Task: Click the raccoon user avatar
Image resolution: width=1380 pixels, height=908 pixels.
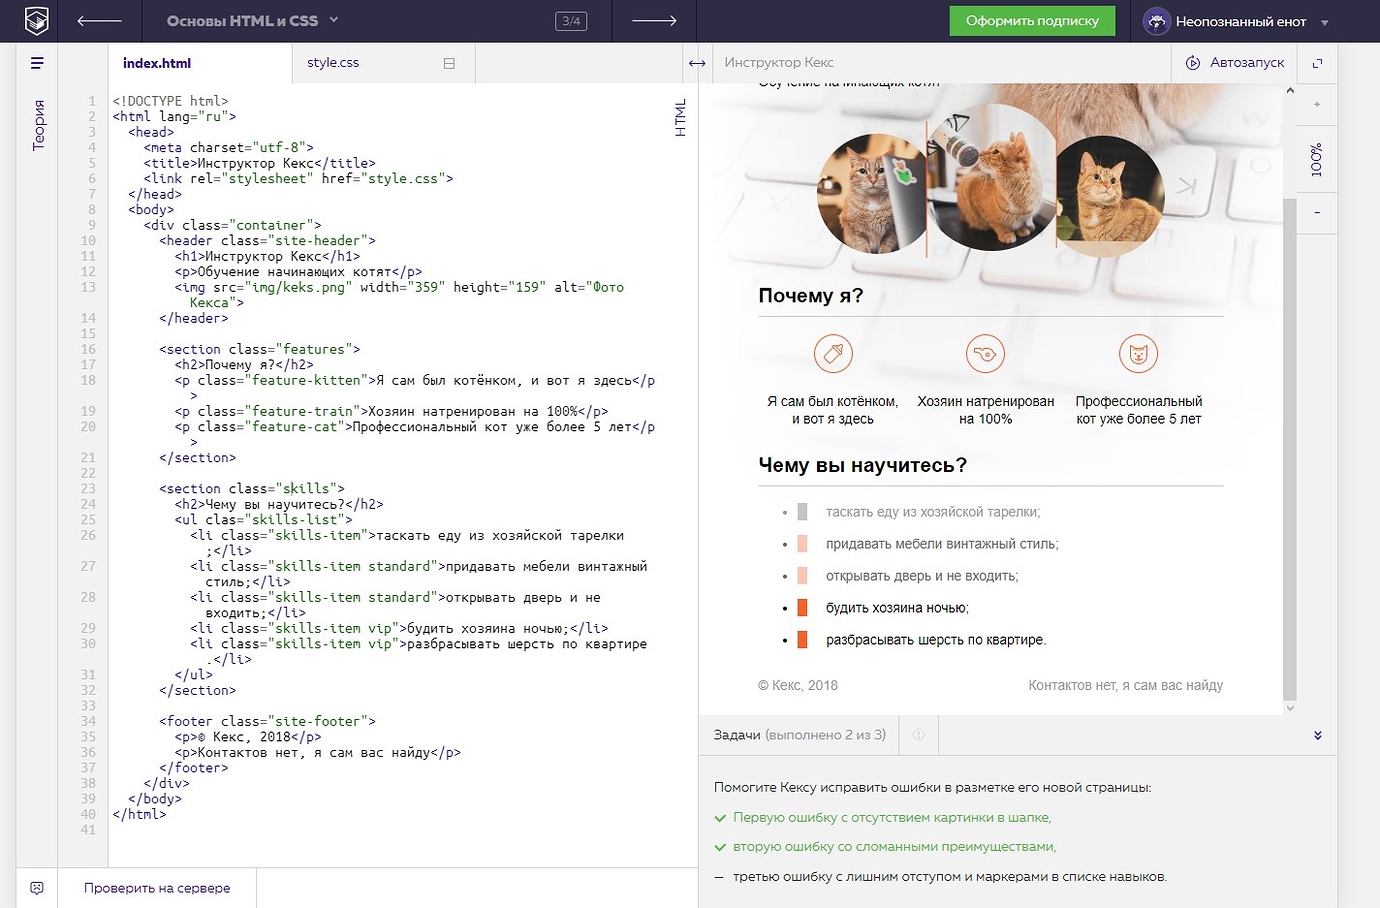Action: point(1156,21)
